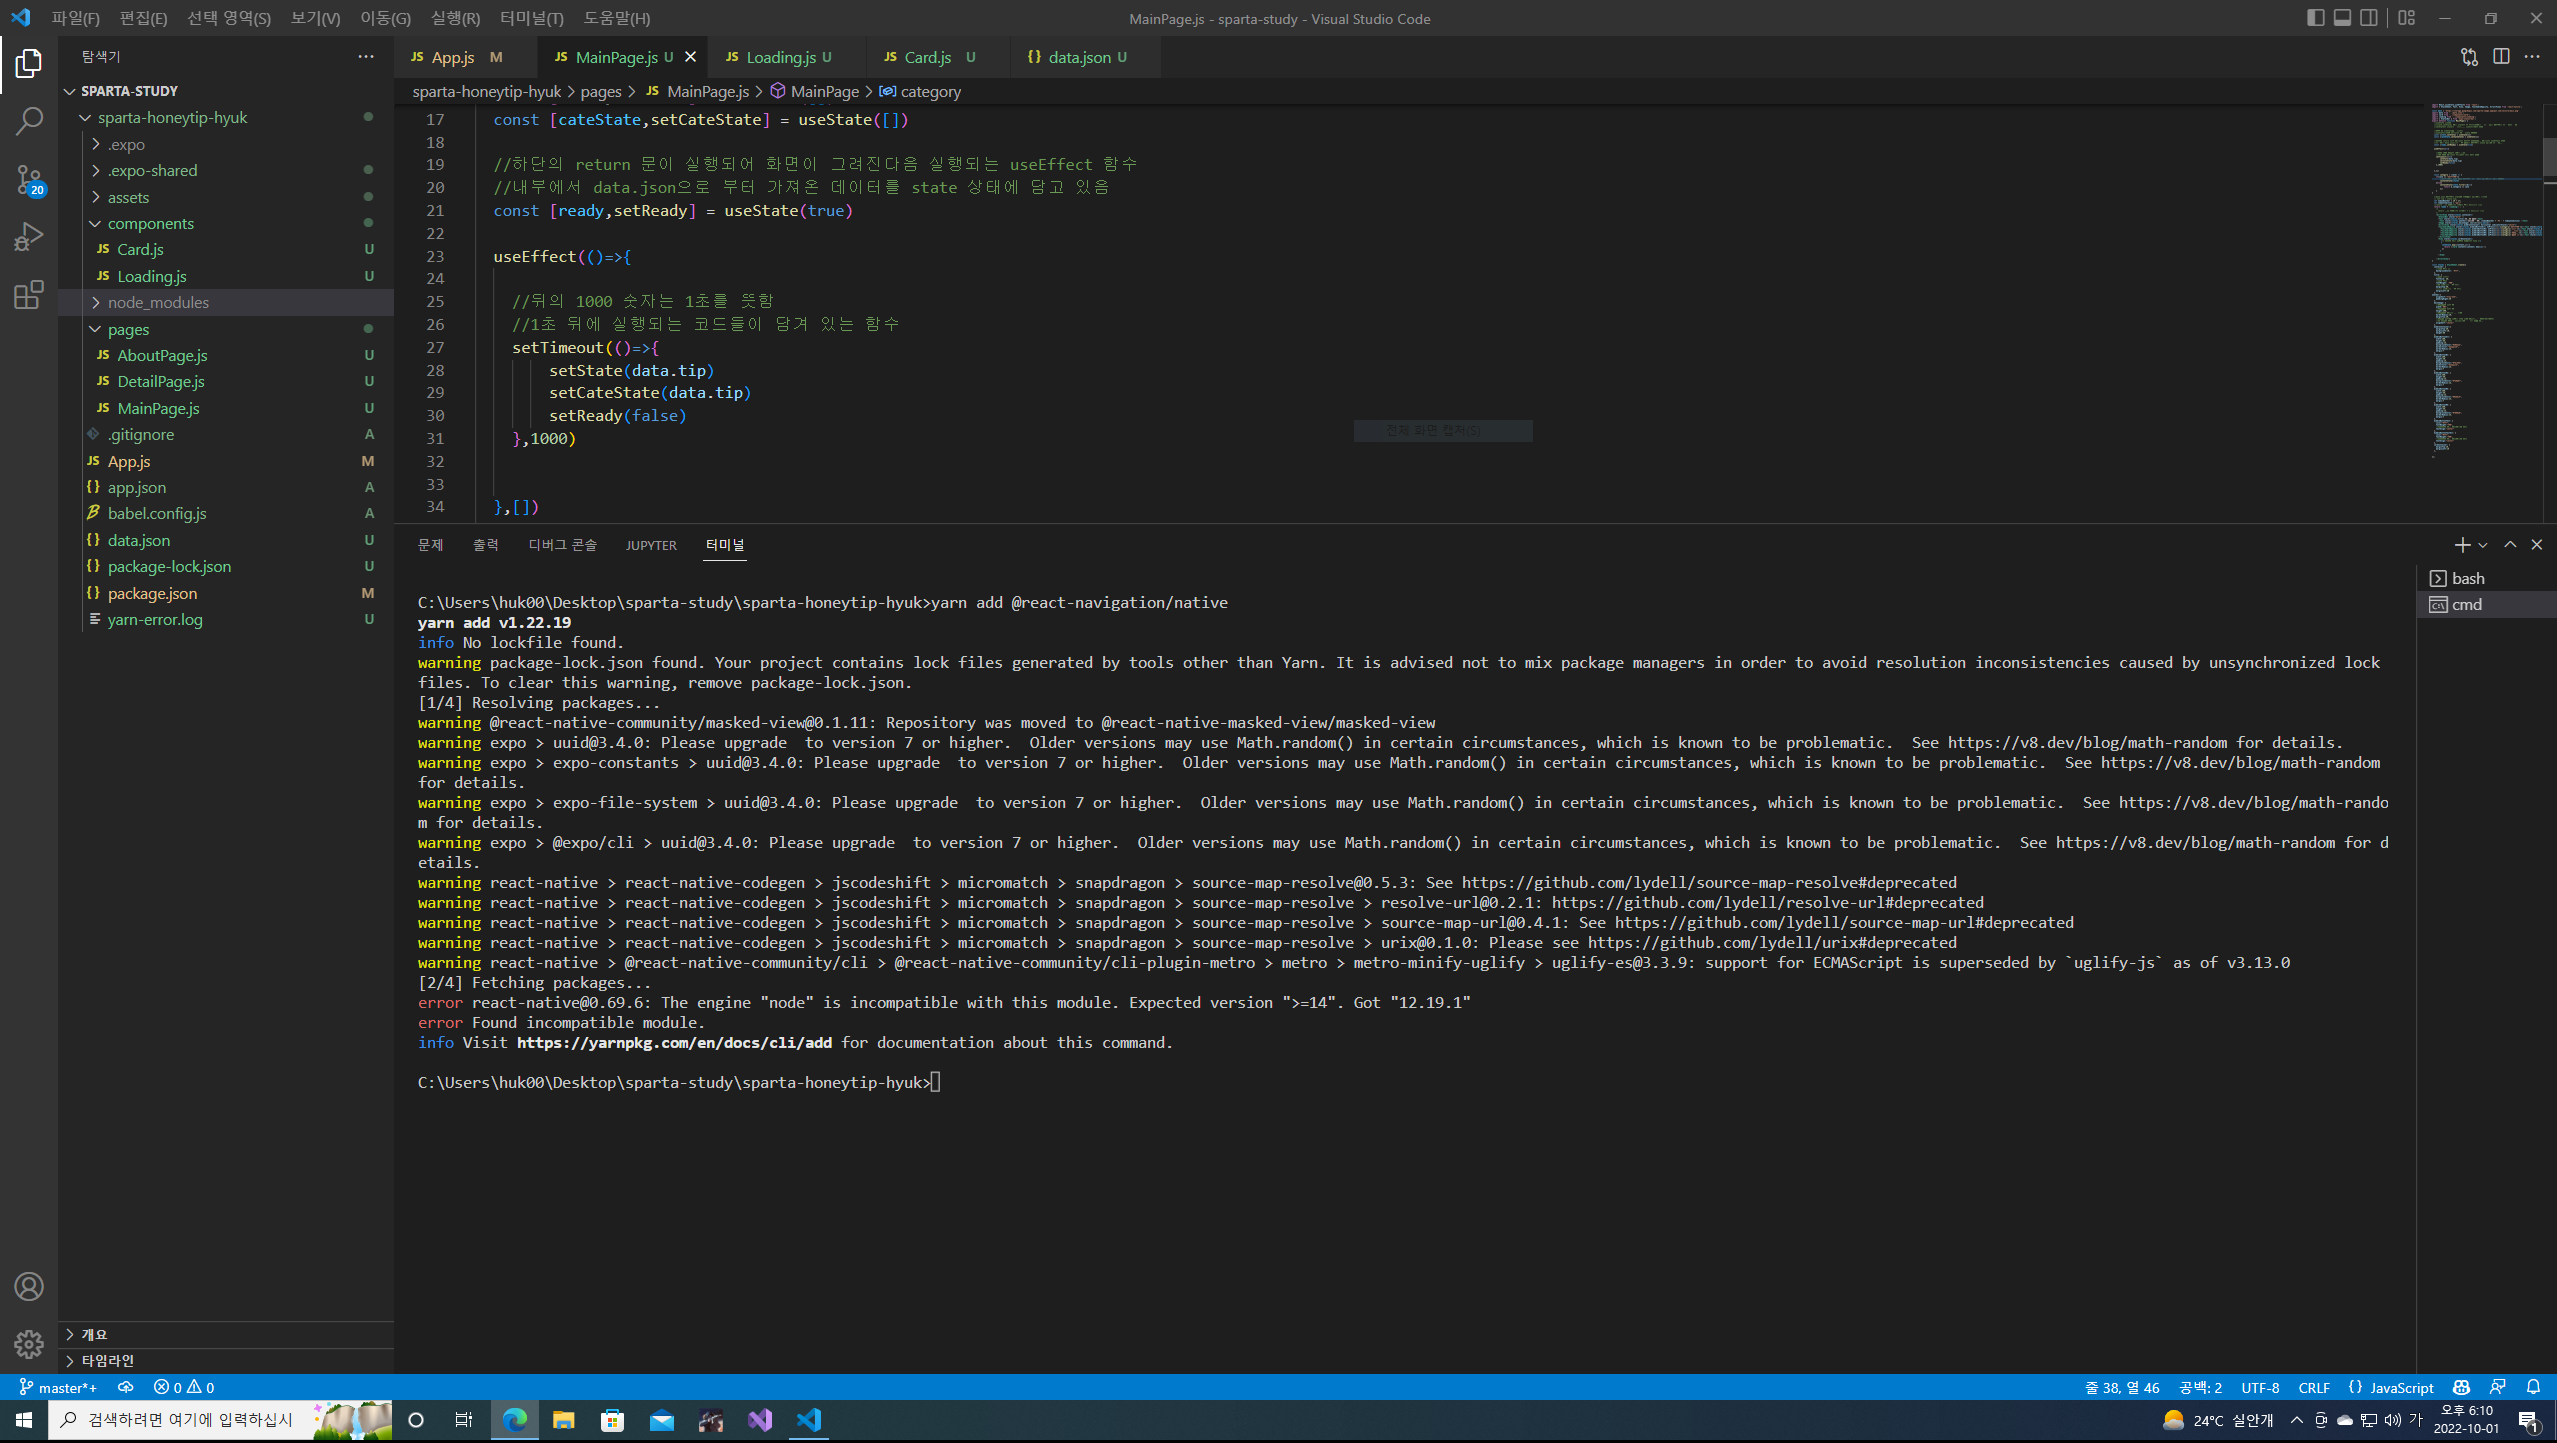Switch to the 디버그 콘솔 panel tab

[x=563, y=545]
